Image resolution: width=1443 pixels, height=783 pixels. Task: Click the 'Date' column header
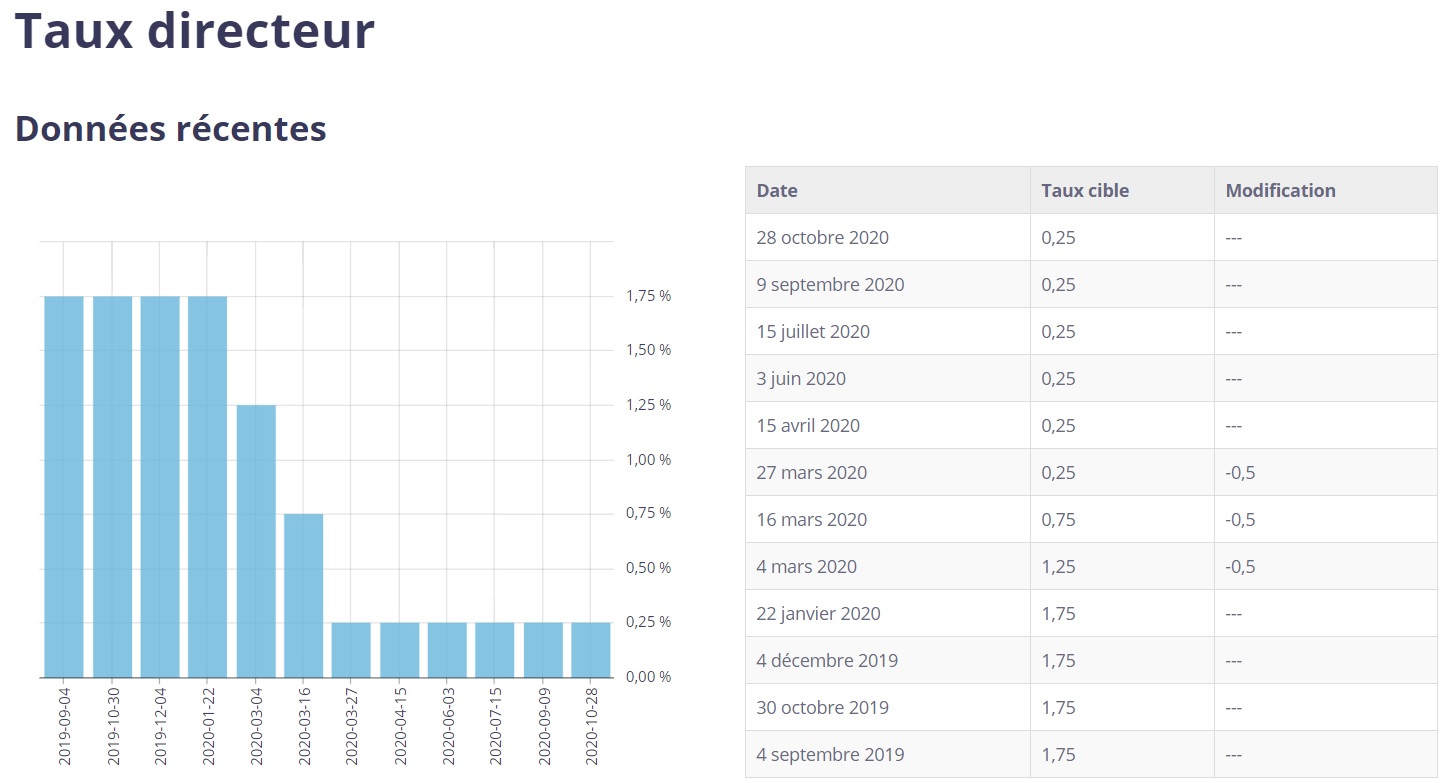click(x=888, y=190)
